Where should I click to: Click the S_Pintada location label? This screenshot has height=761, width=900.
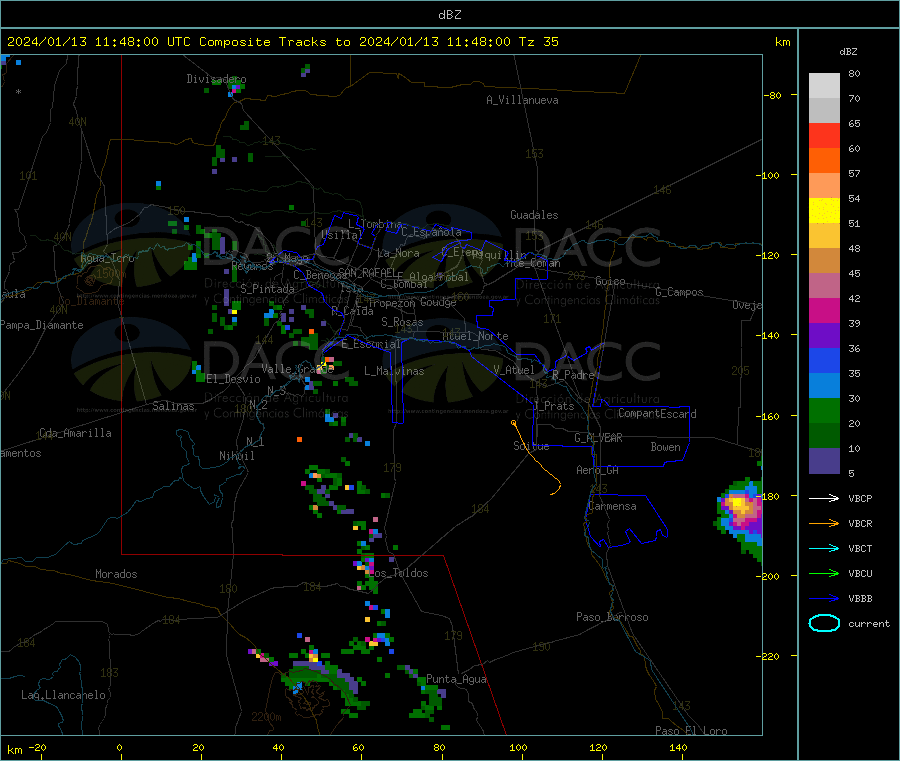pos(267,289)
